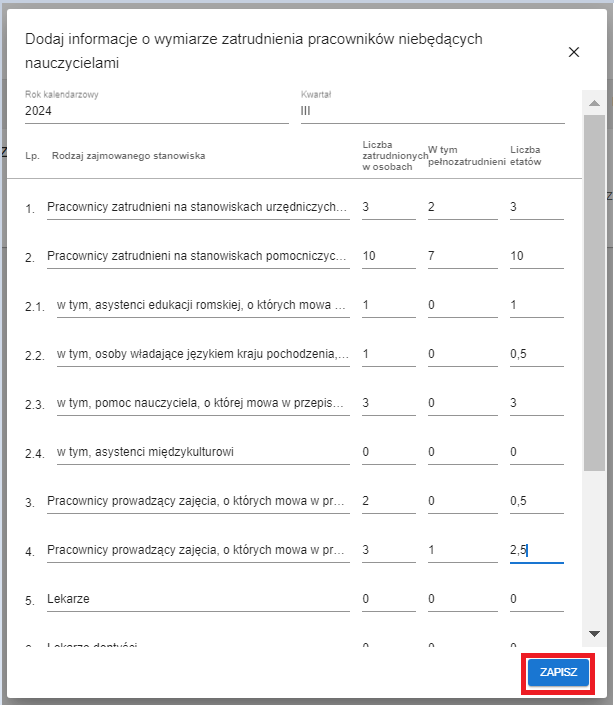Screen dimensions: 614x705
Task: Click the Rok kalendarzowy field showing 2024
Action: (x=156, y=112)
